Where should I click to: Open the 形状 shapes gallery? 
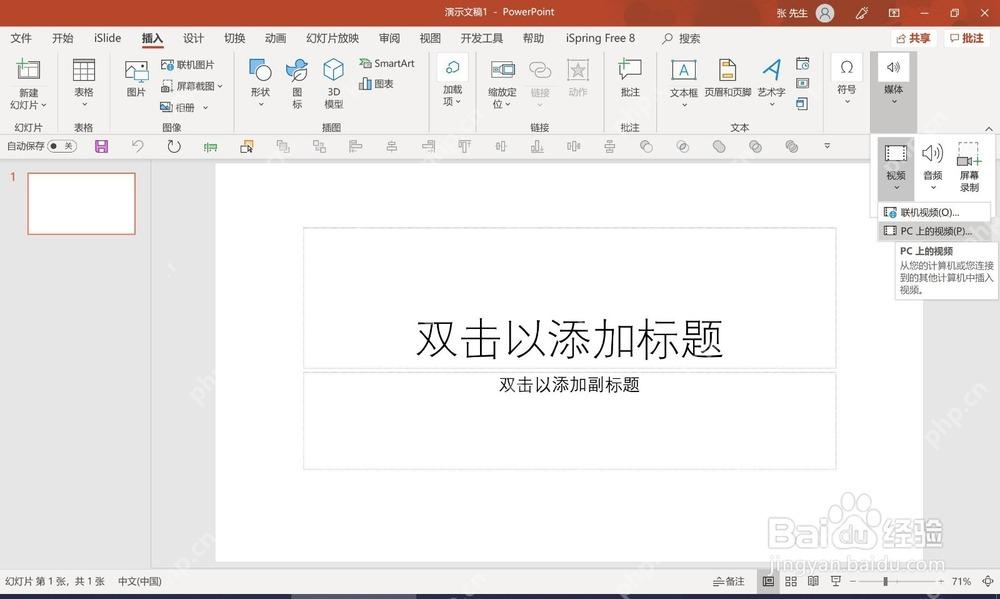click(260, 84)
